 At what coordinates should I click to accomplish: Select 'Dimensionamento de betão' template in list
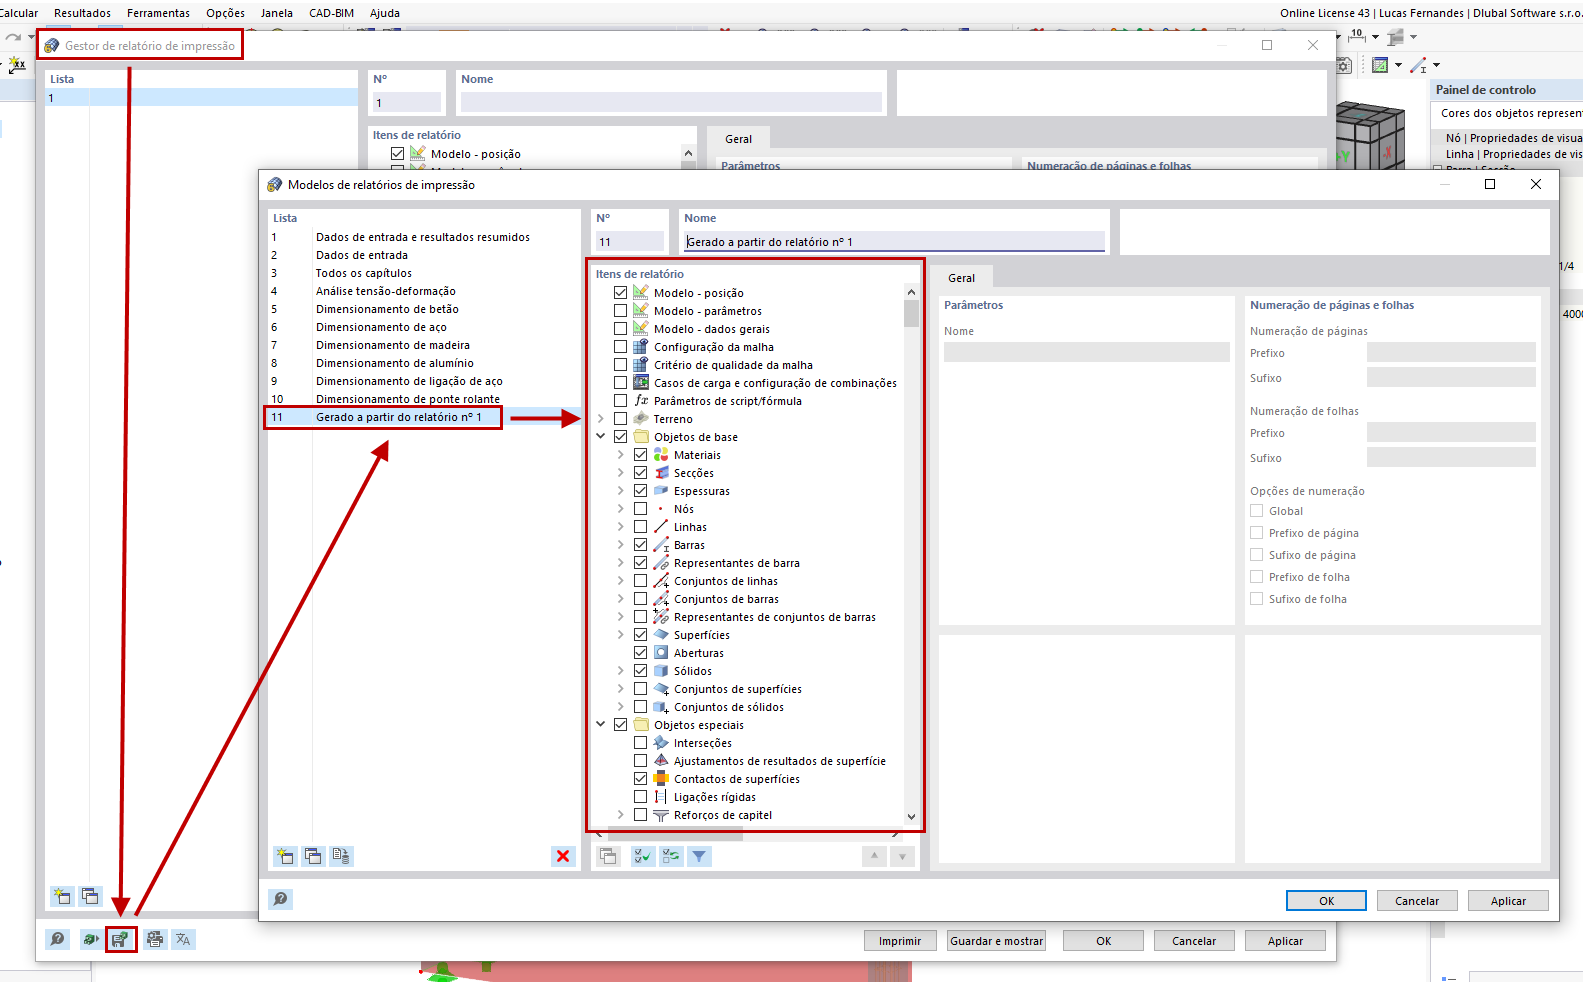(x=387, y=309)
